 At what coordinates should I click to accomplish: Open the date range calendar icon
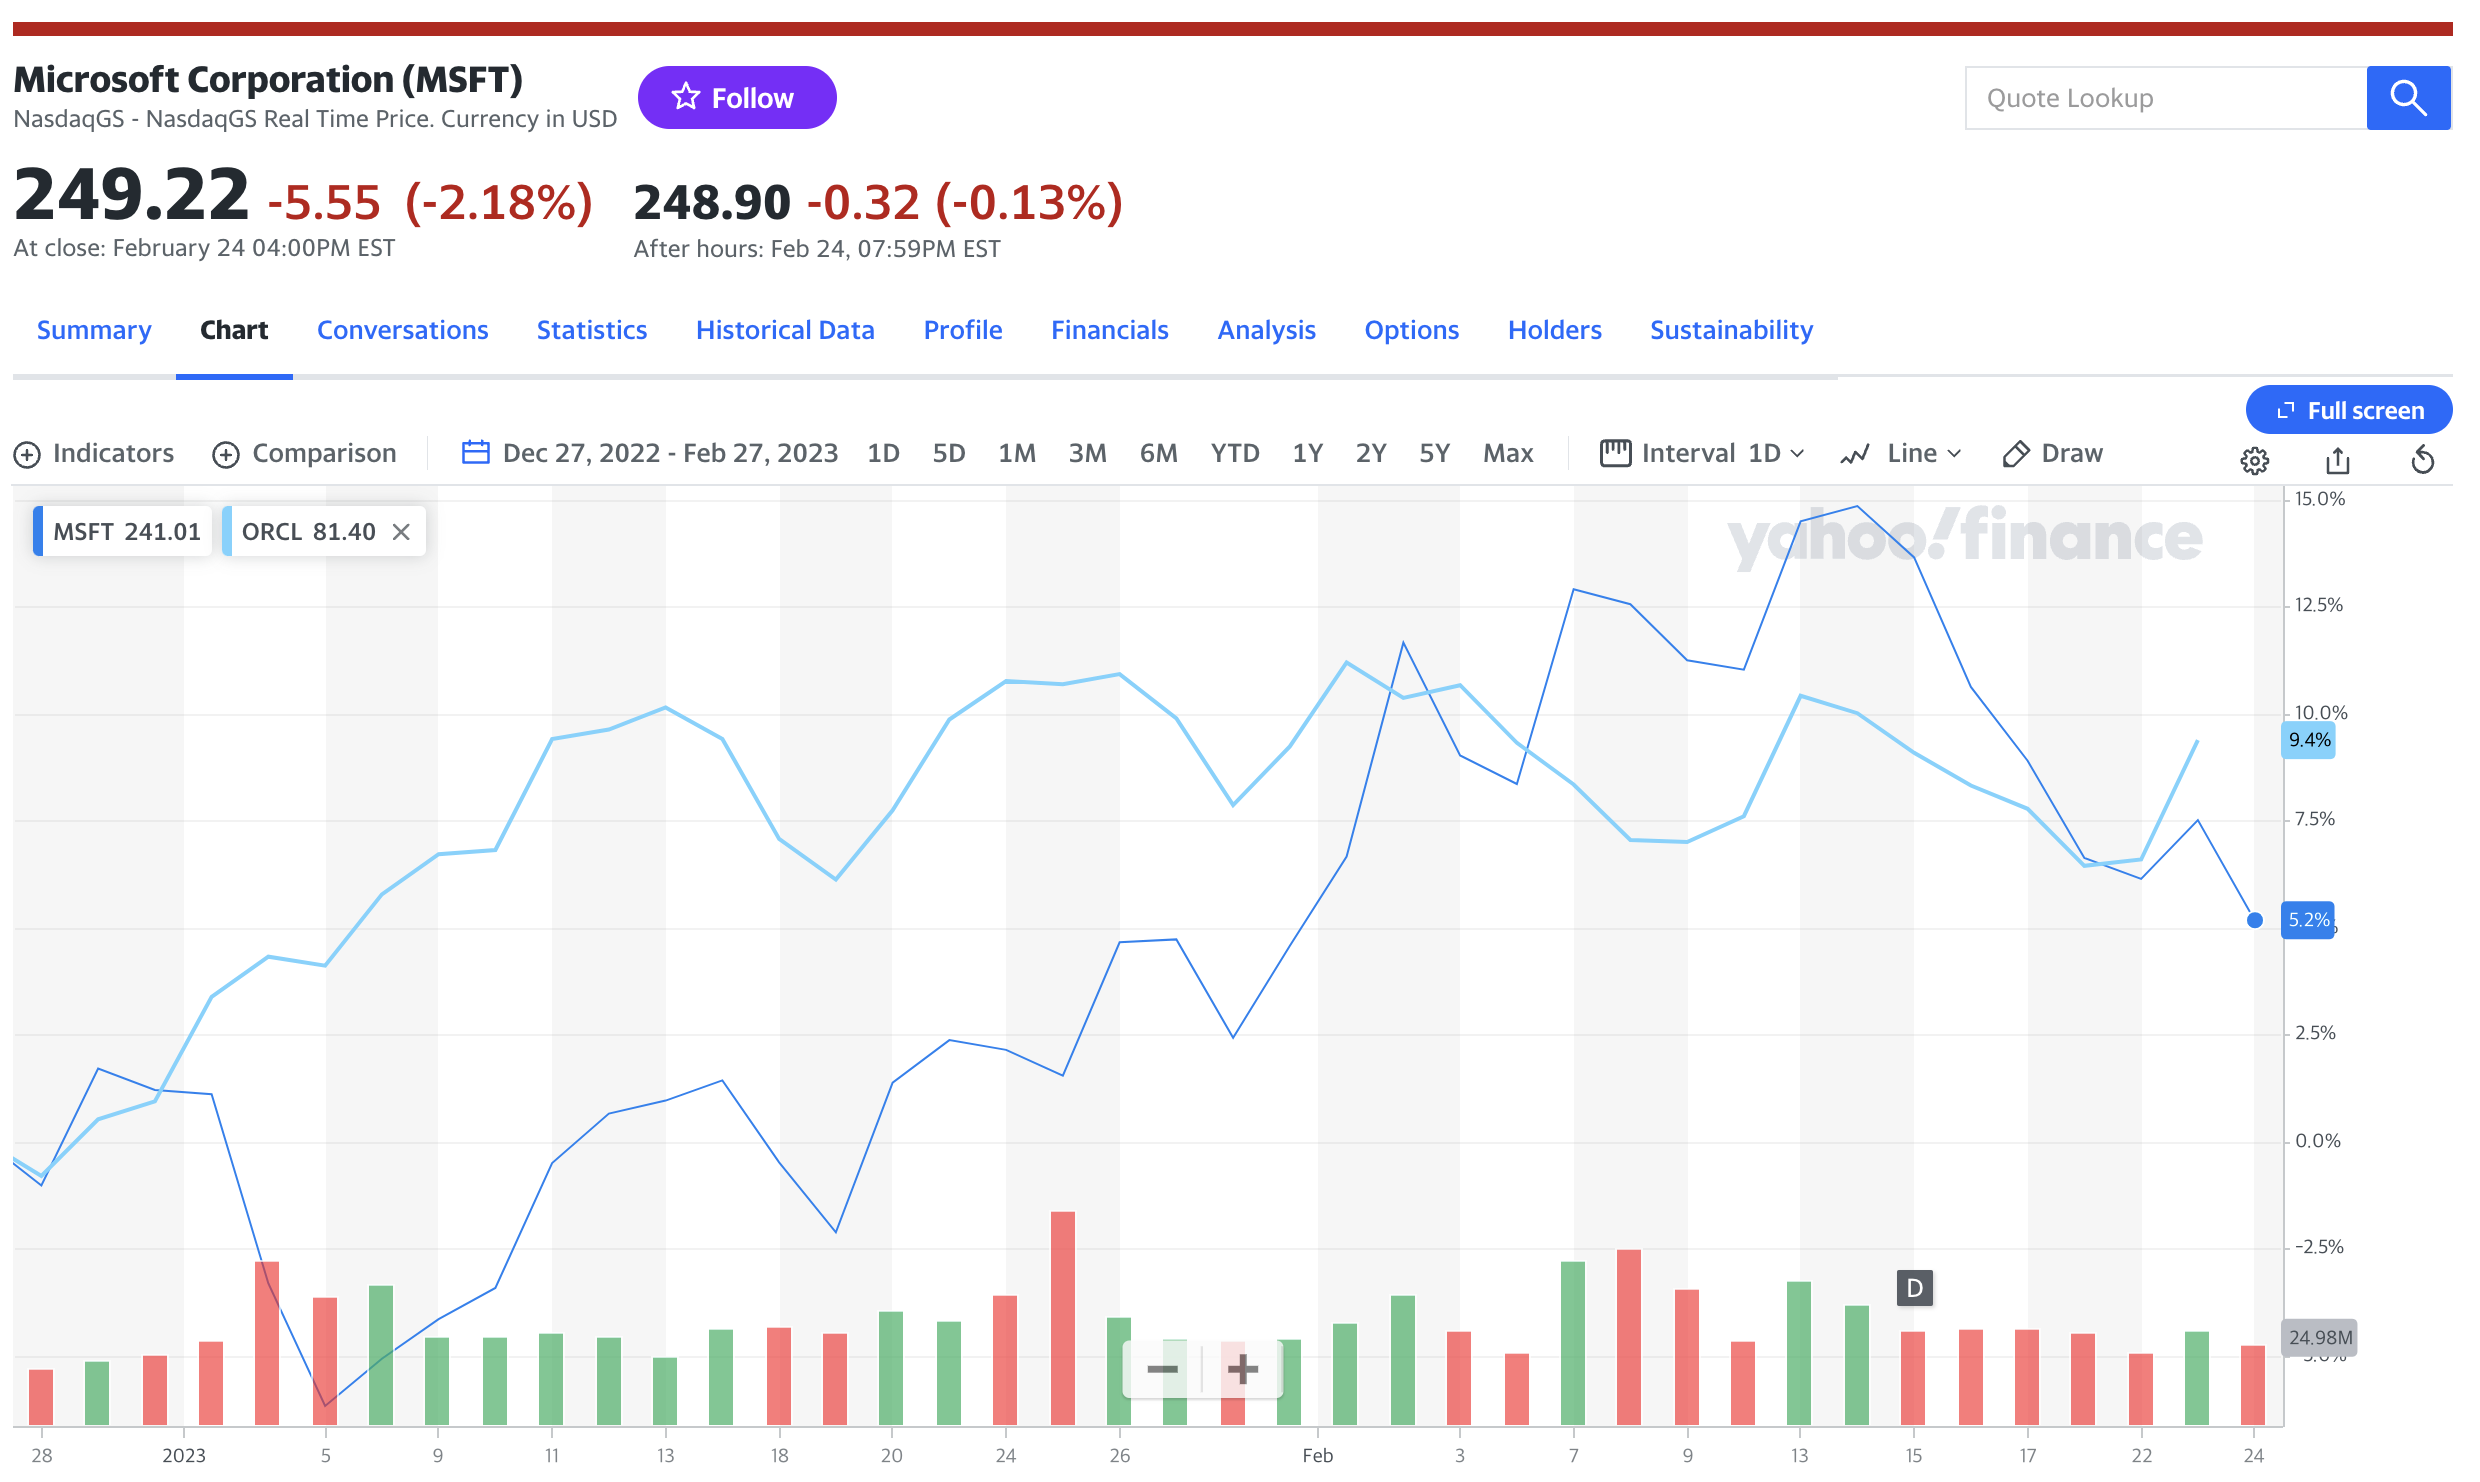coord(475,453)
